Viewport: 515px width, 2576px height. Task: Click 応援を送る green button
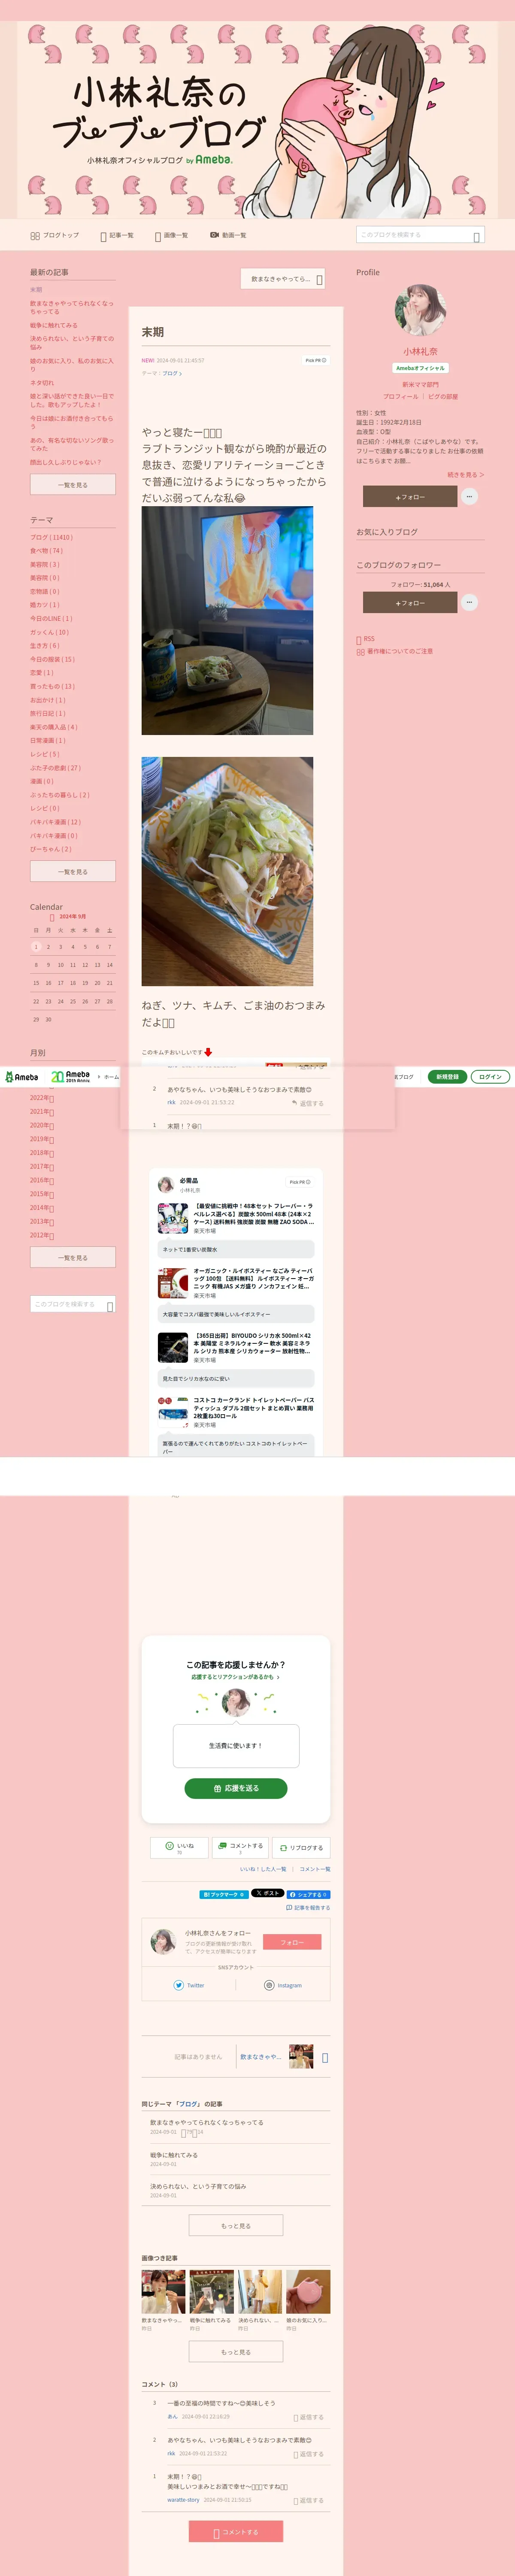tap(236, 1788)
